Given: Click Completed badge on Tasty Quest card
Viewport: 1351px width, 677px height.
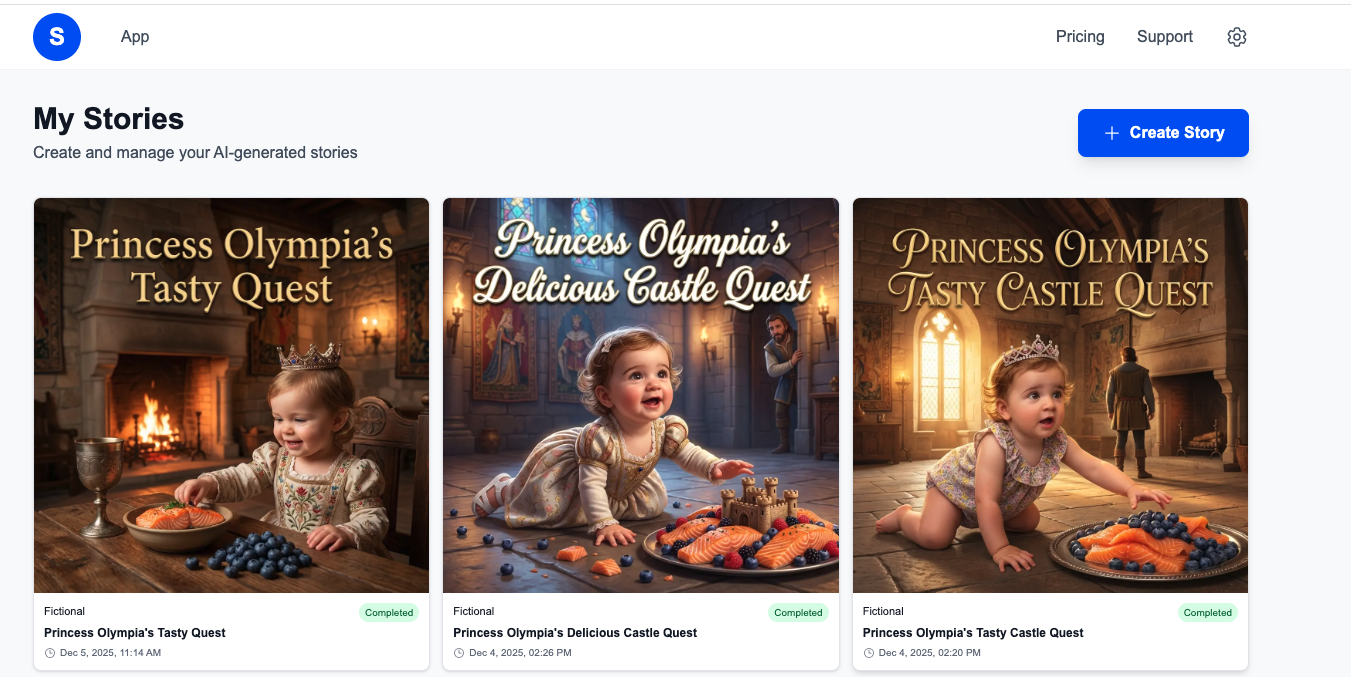Looking at the screenshot, I should click(x=389, y=612).
